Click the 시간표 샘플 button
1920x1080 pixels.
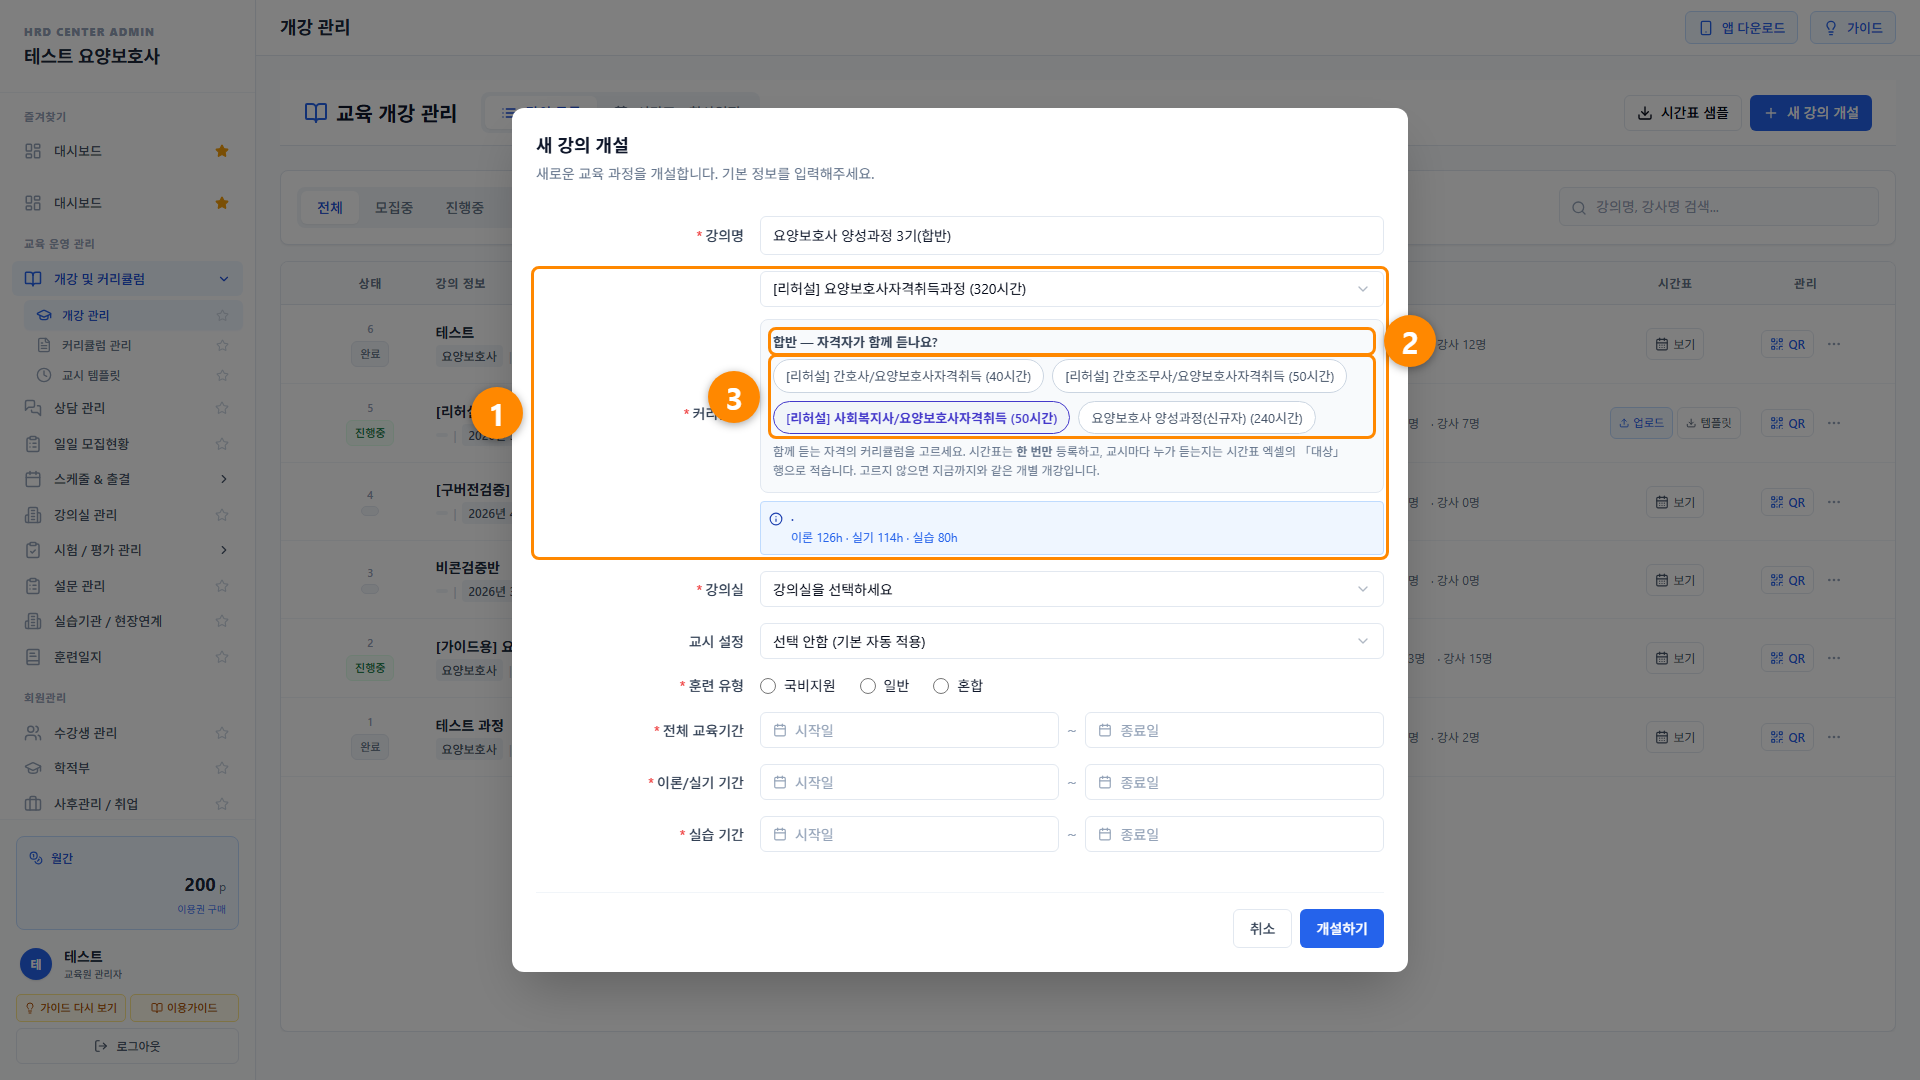point(1682,113)
